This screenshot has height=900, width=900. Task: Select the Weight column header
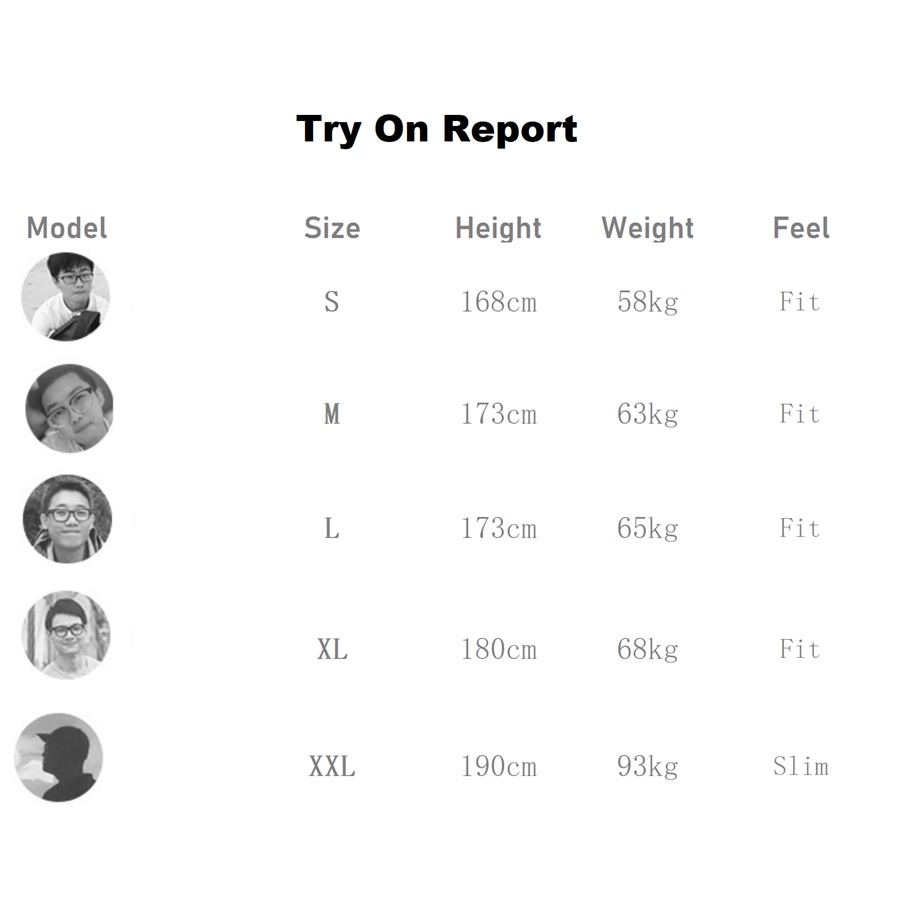[x=648, y=228]
